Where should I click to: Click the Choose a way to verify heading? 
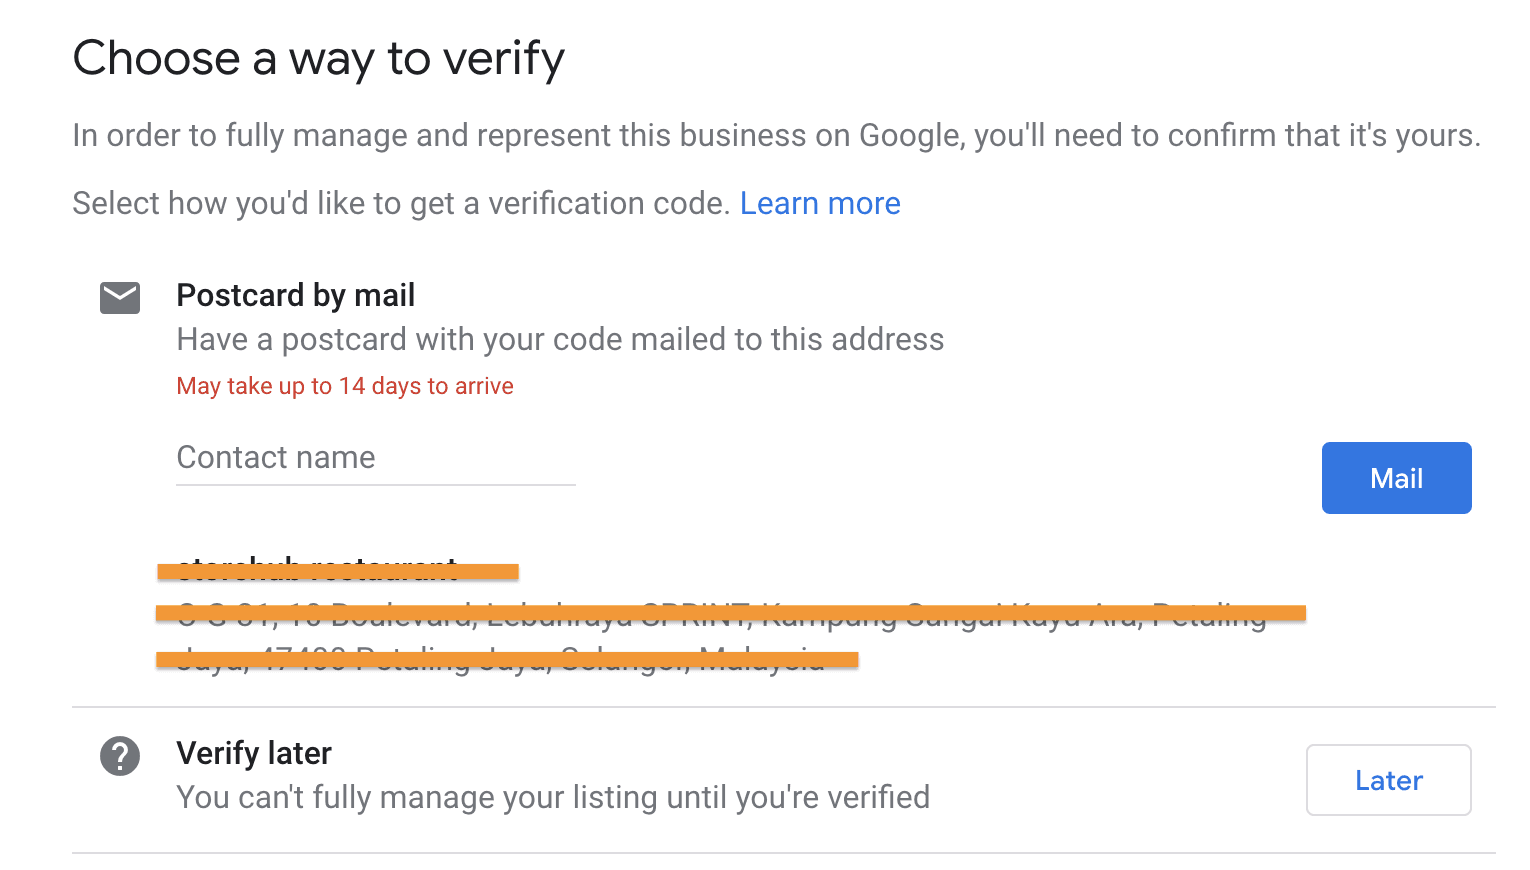(319, 59)
